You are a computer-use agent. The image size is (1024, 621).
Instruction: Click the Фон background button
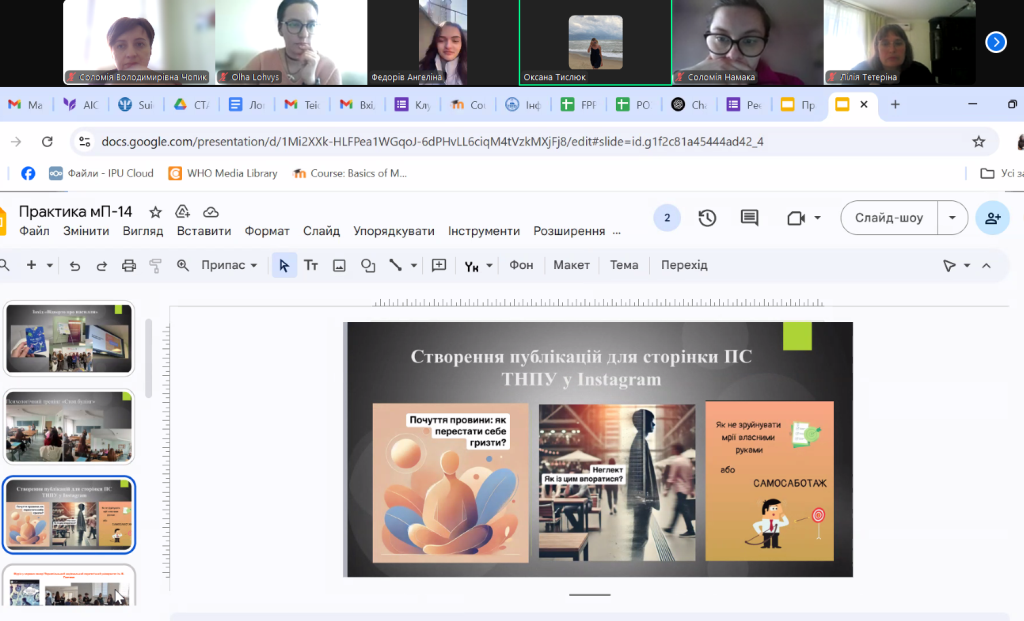pos(521,265)
